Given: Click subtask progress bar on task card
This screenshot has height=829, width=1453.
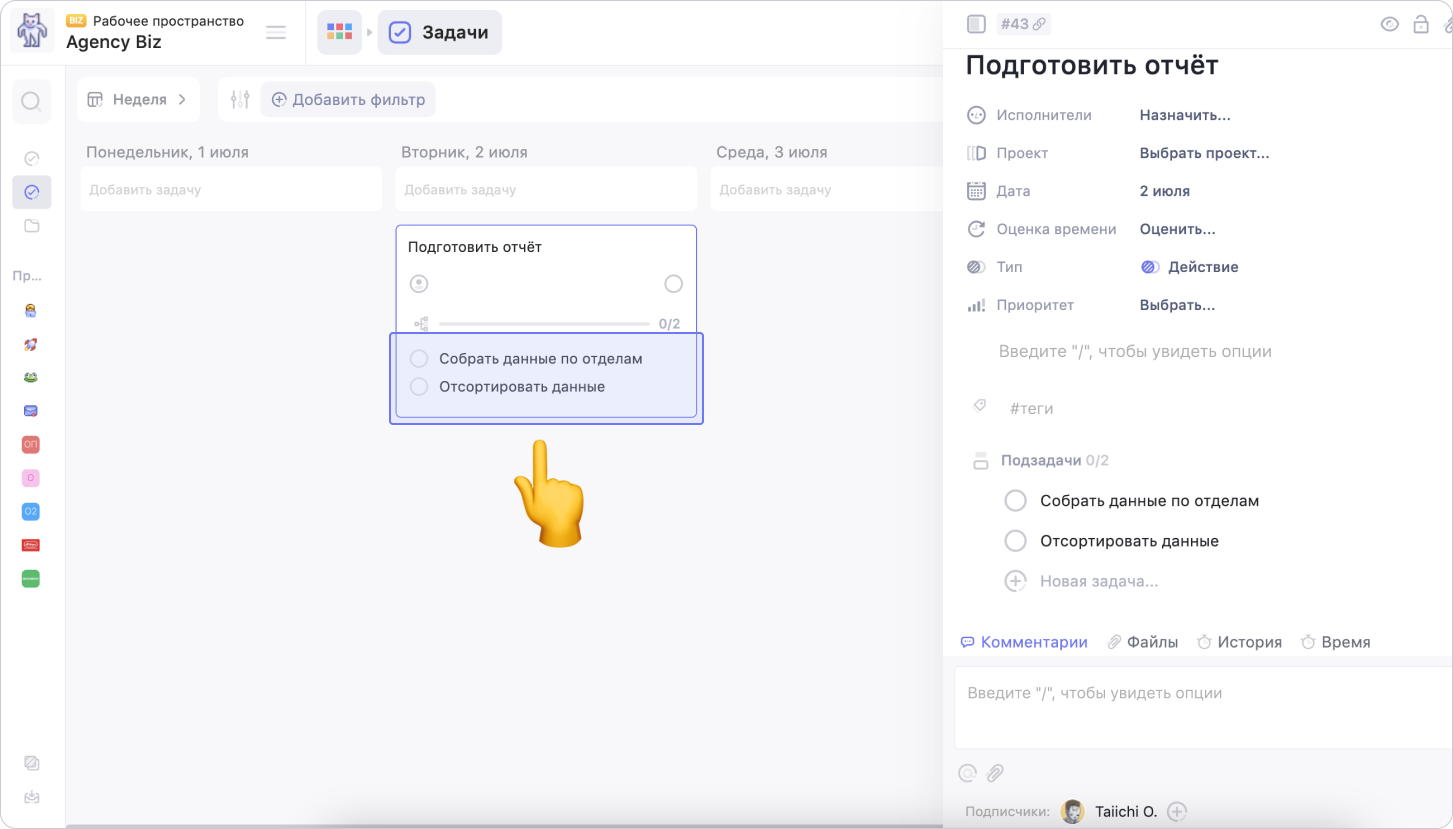Looking at the screenshot, I should point(544,324).
